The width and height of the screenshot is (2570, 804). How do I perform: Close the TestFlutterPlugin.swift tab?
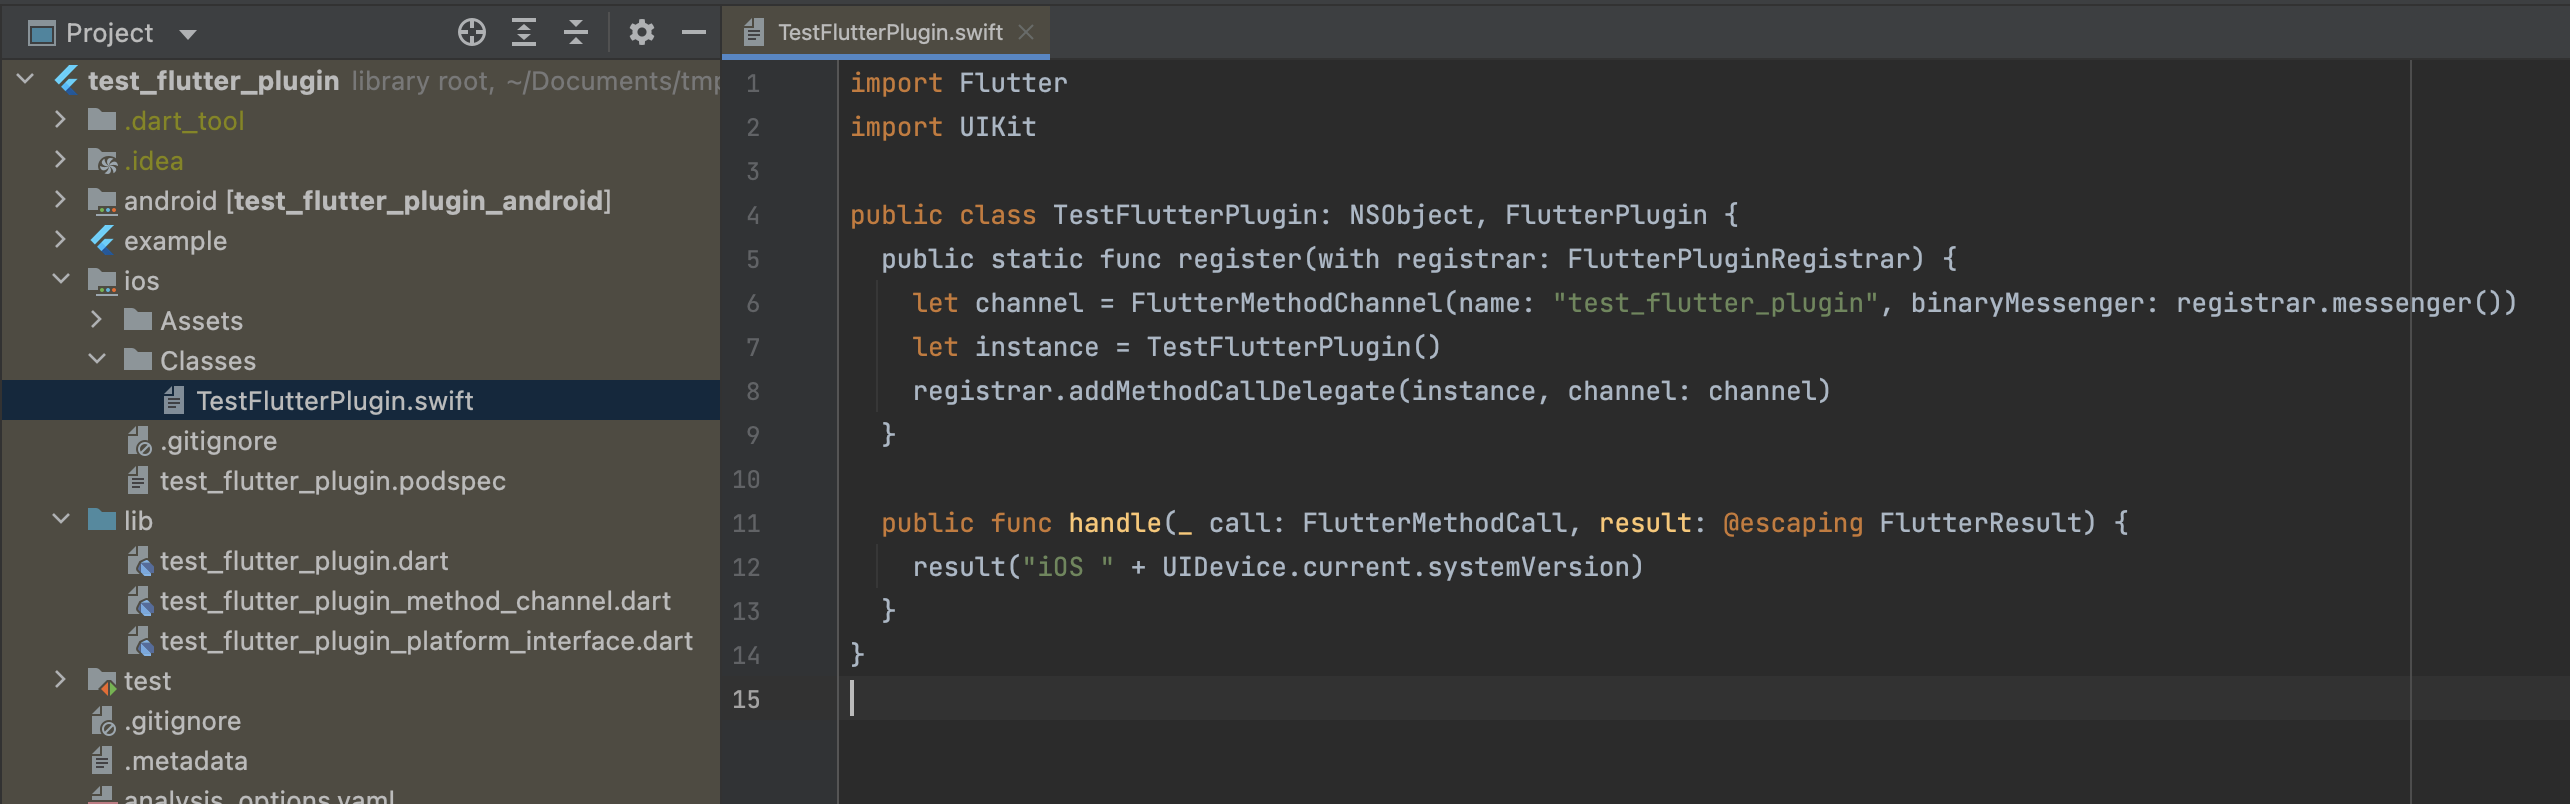pyautogui.click(x=1026, y=32)
